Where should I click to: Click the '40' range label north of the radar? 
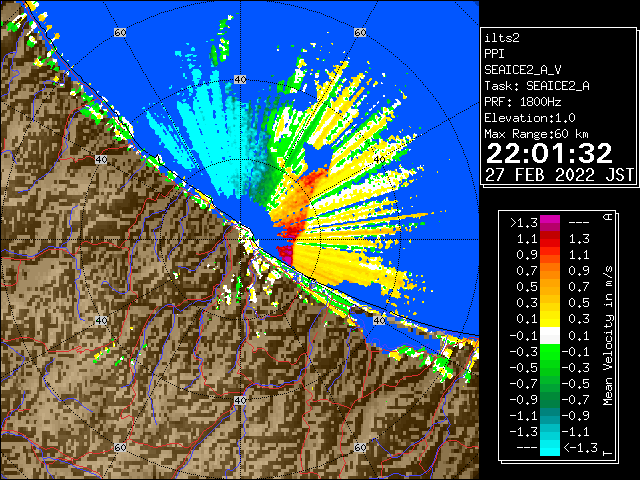[x=240, y=80]
